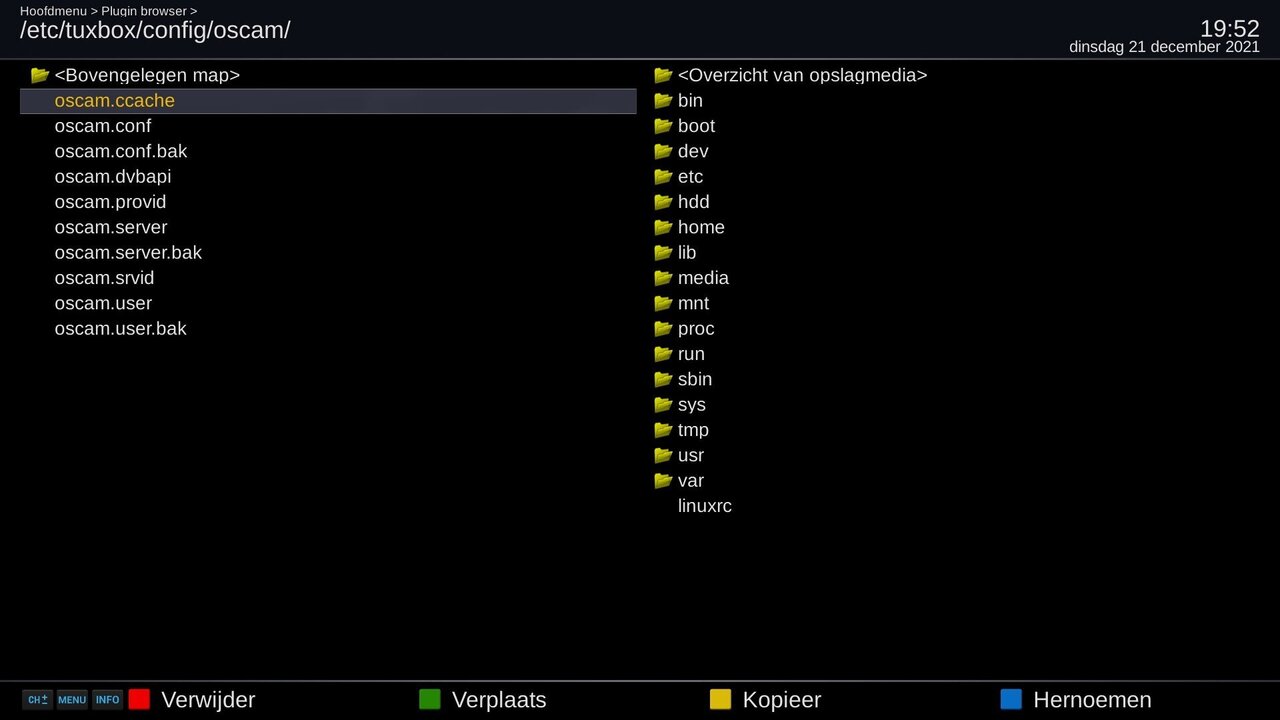Click the folder icon next to etc

(663, 176)
